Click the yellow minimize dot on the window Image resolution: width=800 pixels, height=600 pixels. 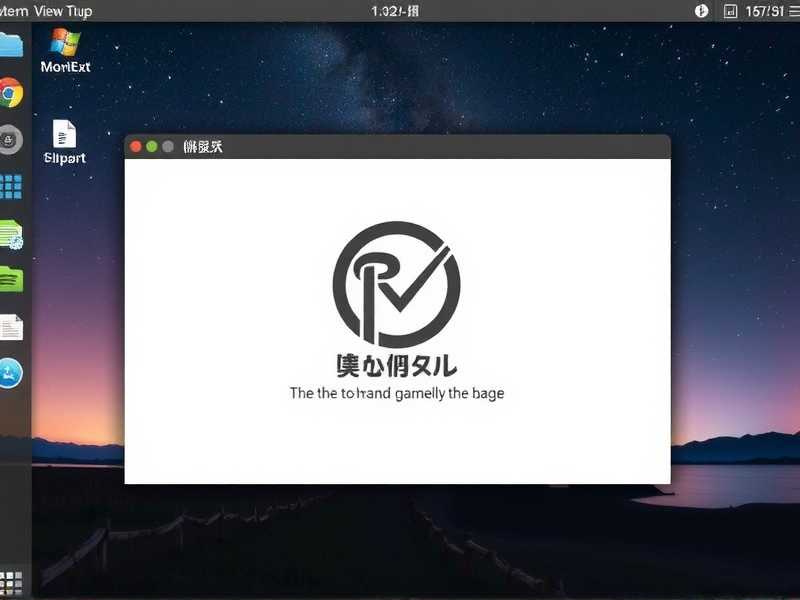pyautogui.click(x=152, y=145)
